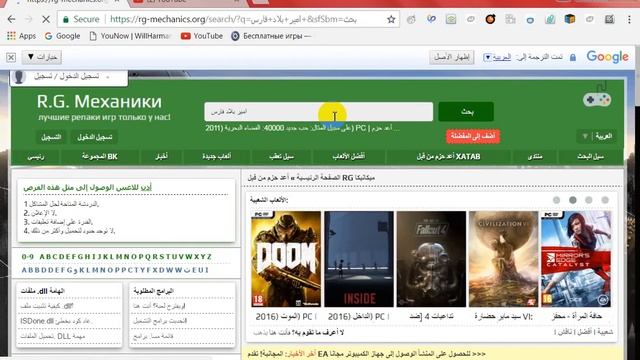Open the translate target language dropdown العربية
The image size is (640, 360).
coord(497,58)
